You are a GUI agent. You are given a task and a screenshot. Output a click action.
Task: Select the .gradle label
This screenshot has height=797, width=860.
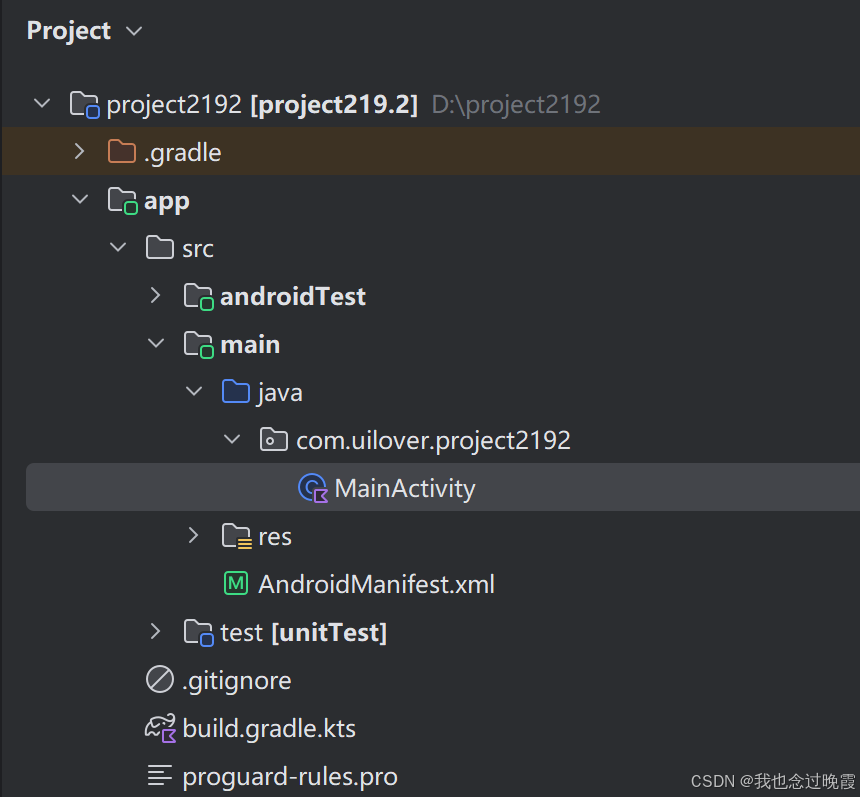(x=183, y=152)
